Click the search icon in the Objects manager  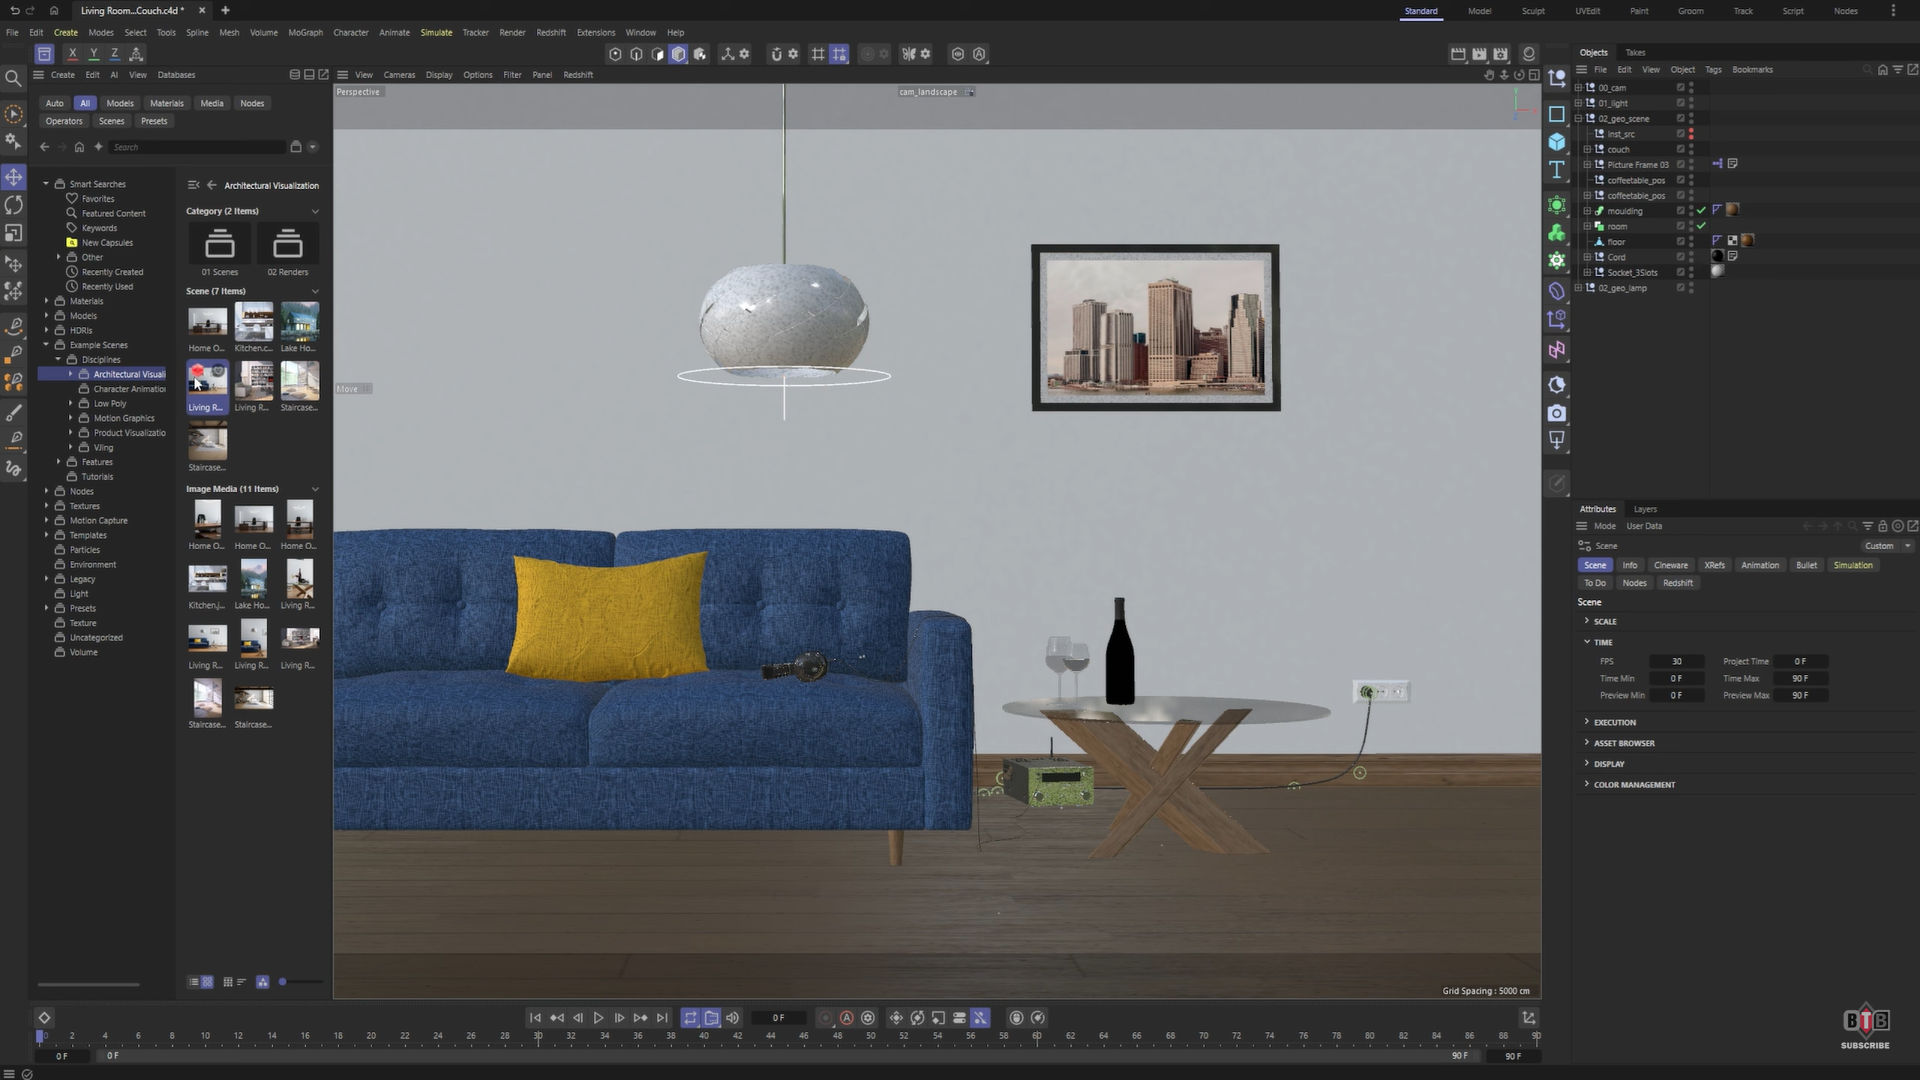[1868, 69]
